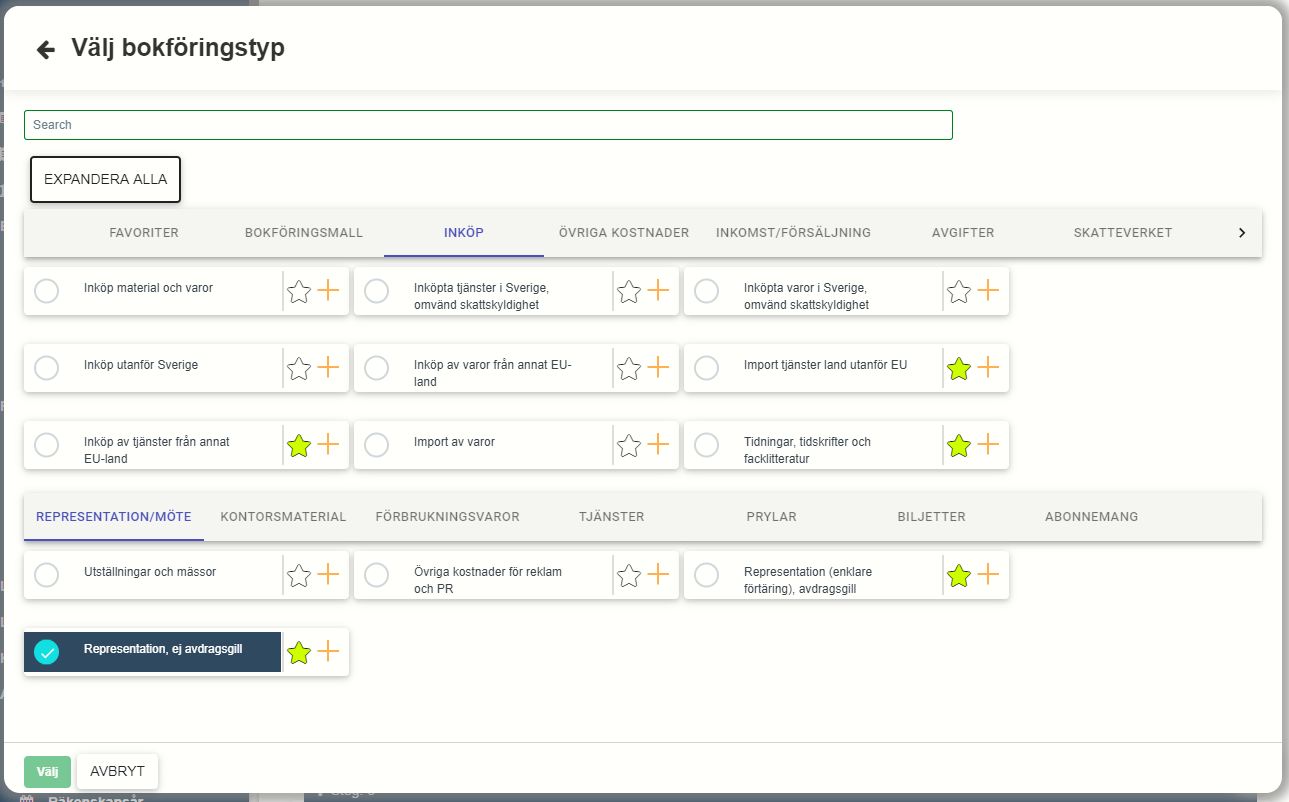Click plus icon for Representation, ej avdragsgill
This screenshot has height=802, width=1289.
pyautogui.click(x=328, y=652)
